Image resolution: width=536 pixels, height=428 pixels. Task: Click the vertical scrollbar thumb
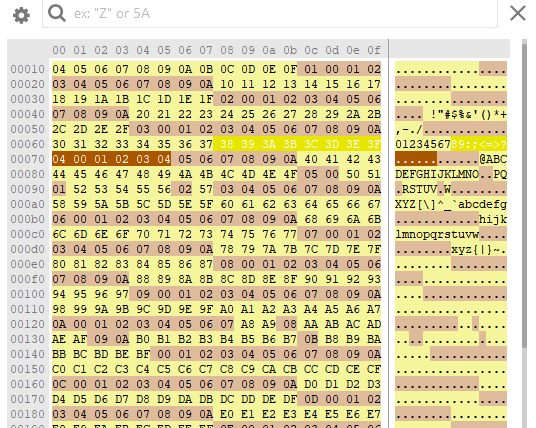click(x=524, y=195)
